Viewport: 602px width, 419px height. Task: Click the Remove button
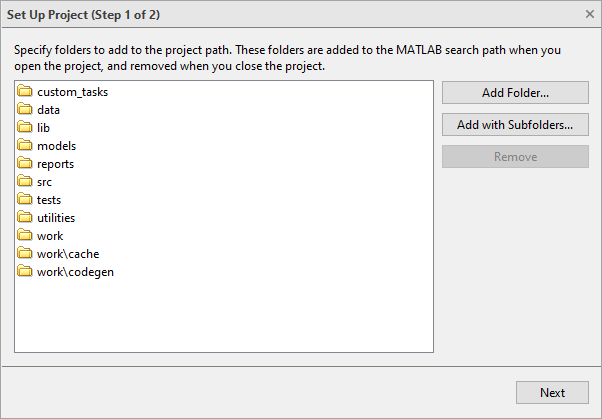pyautogui.click(x=515, y=157)
